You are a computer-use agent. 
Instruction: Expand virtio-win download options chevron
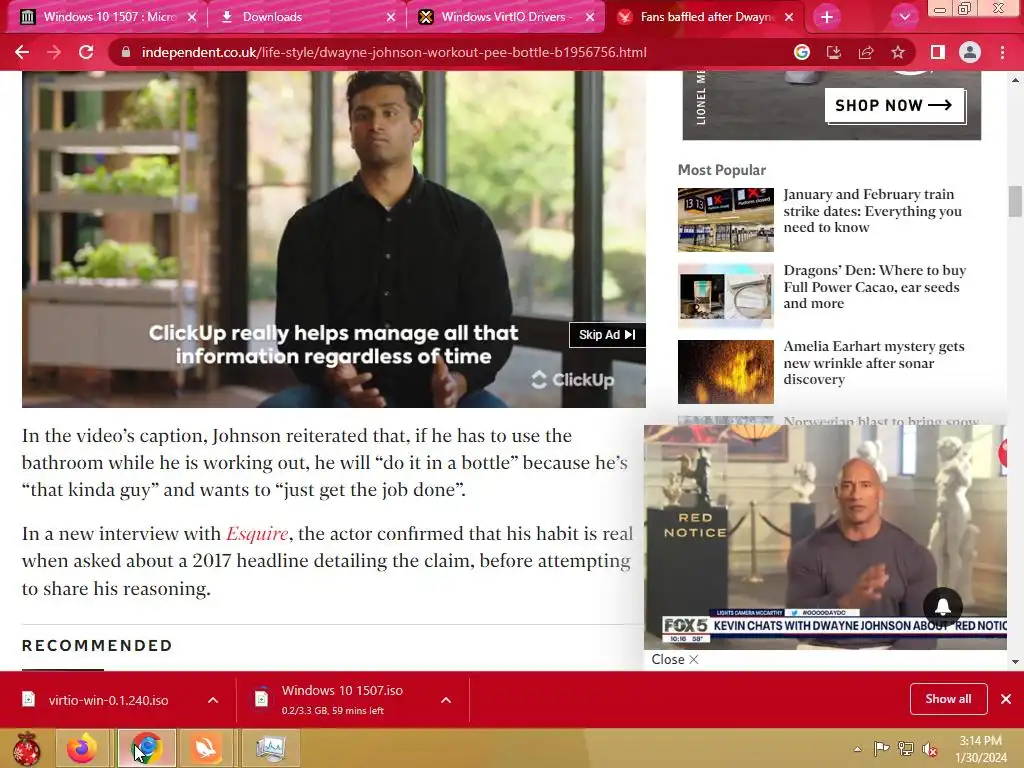click(x=213, y=700)
